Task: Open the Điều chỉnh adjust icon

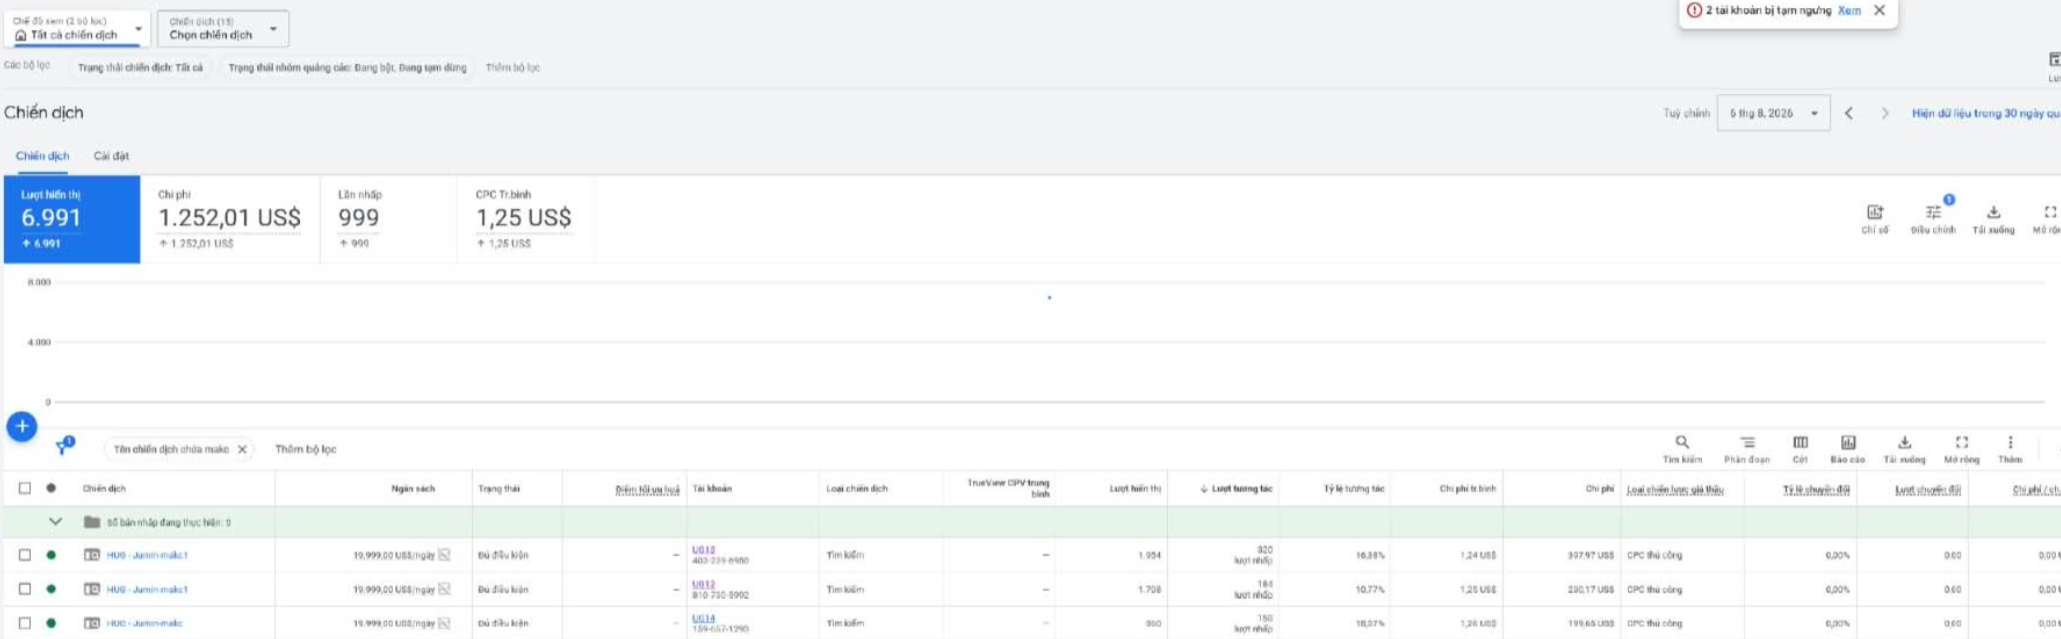Action: point(1933,219)
